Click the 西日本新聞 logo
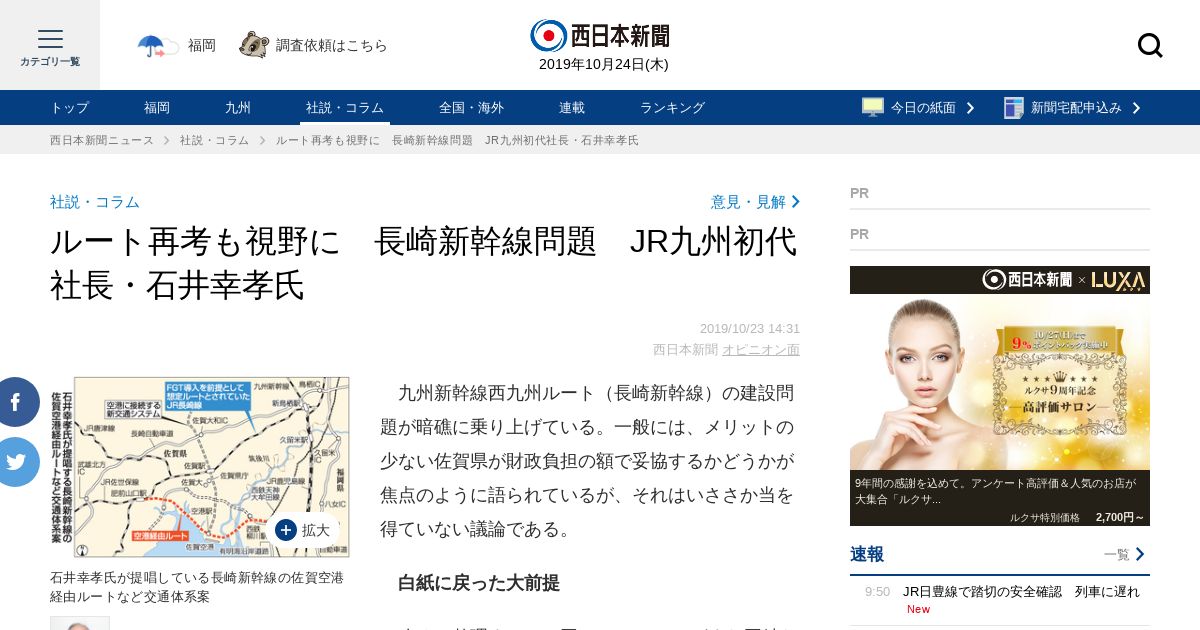 (600, 35)
